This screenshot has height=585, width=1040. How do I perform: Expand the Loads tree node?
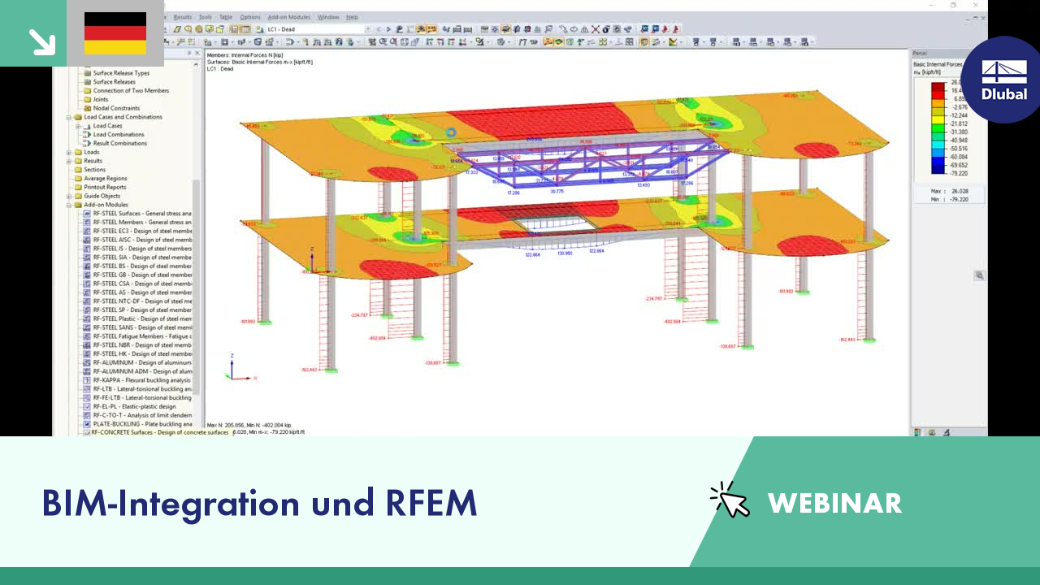click(x=69, y=152)
